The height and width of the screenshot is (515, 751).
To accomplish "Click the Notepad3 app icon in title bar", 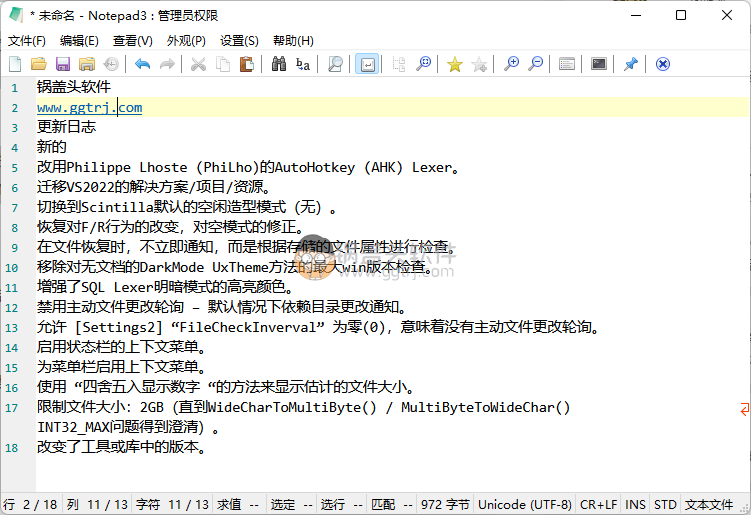I will tap(16, 15).
